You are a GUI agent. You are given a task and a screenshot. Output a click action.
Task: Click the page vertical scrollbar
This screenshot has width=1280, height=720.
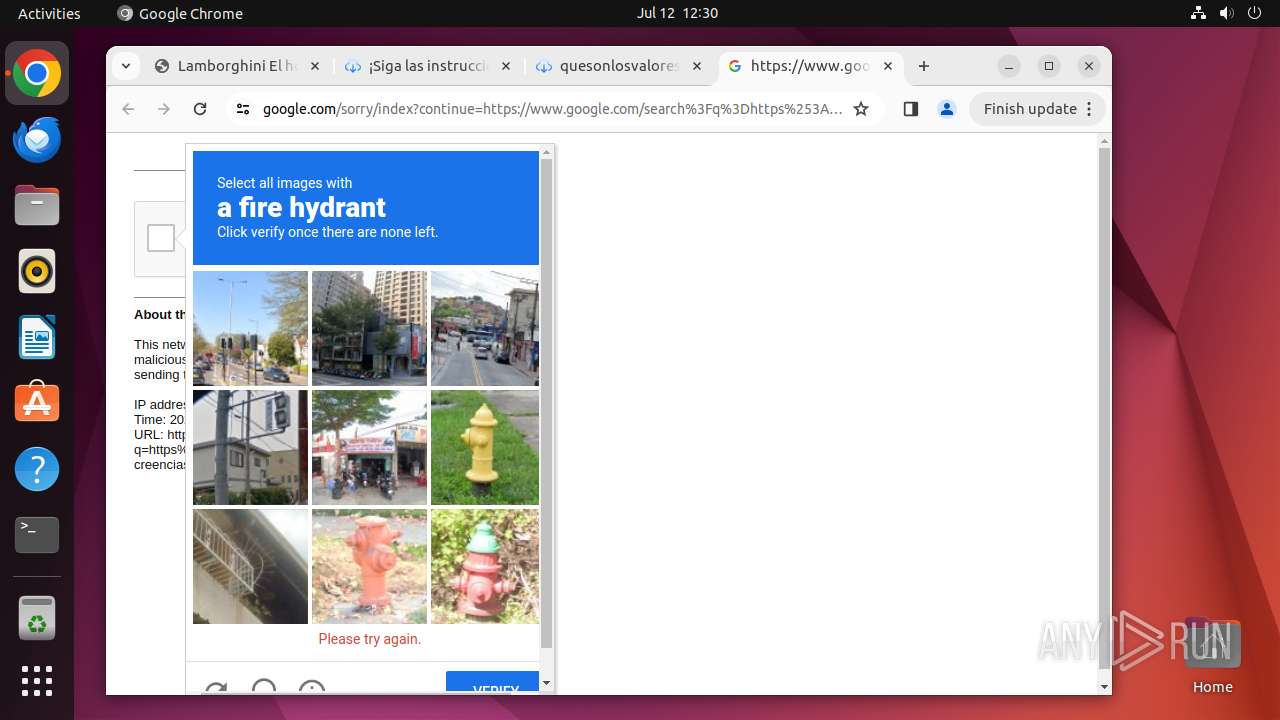pos(1104,408)
